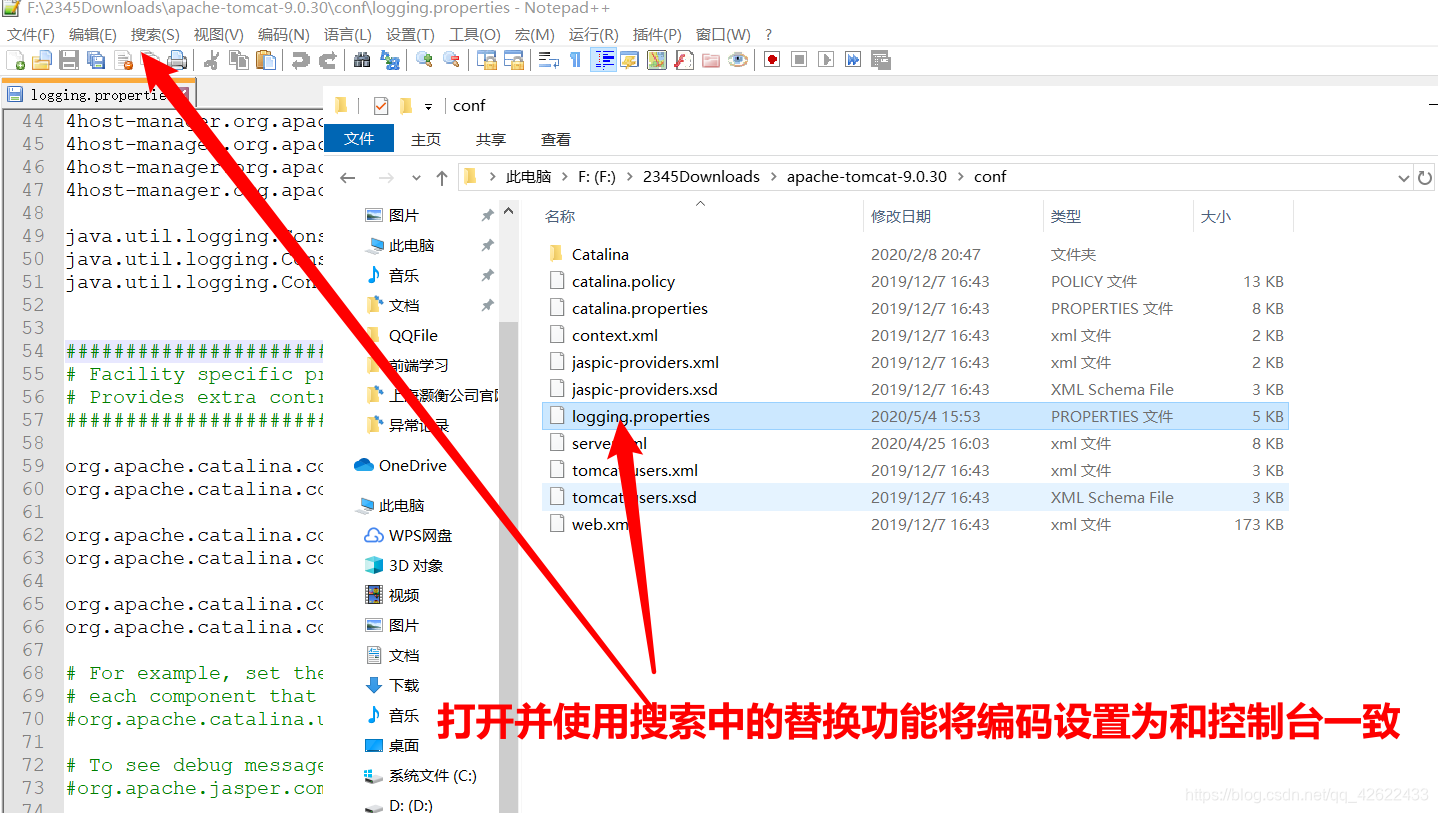
Task: Open the 搜索(S) menu
Action: pos(154,34)
